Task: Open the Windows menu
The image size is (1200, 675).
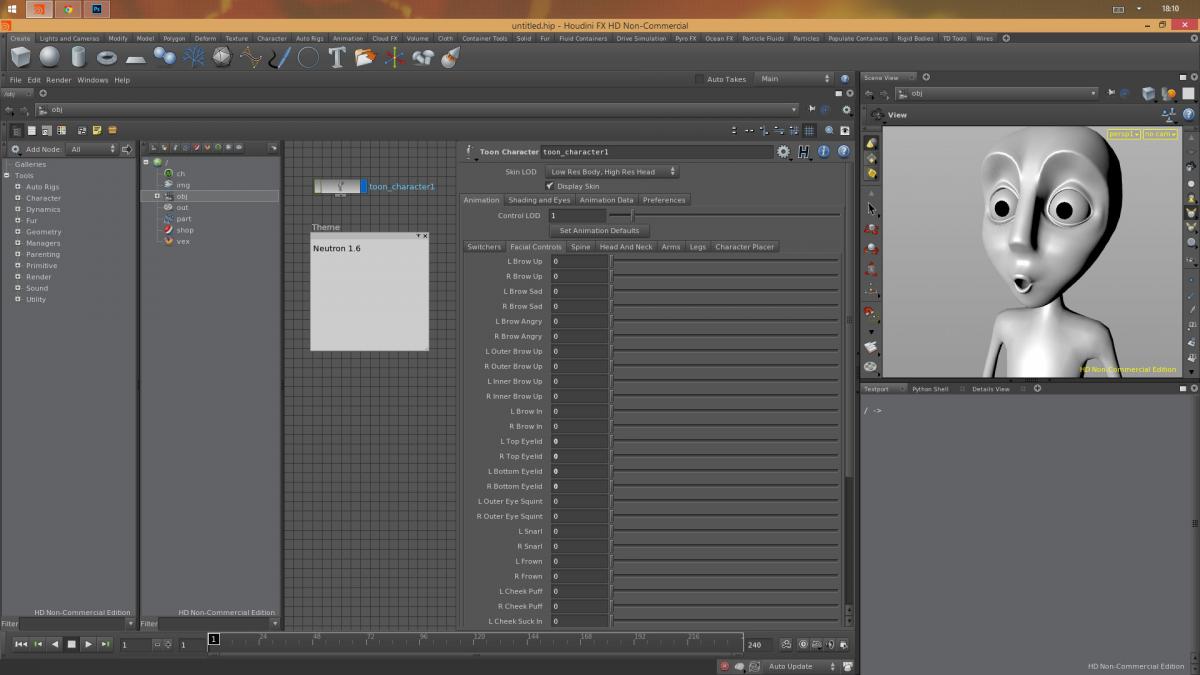Action: (x=92, y=80)
